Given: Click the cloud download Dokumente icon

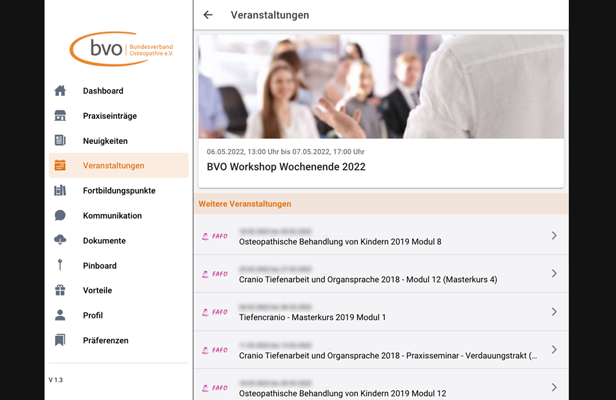Looking at the screenshot, I should (x=60, y=240).
